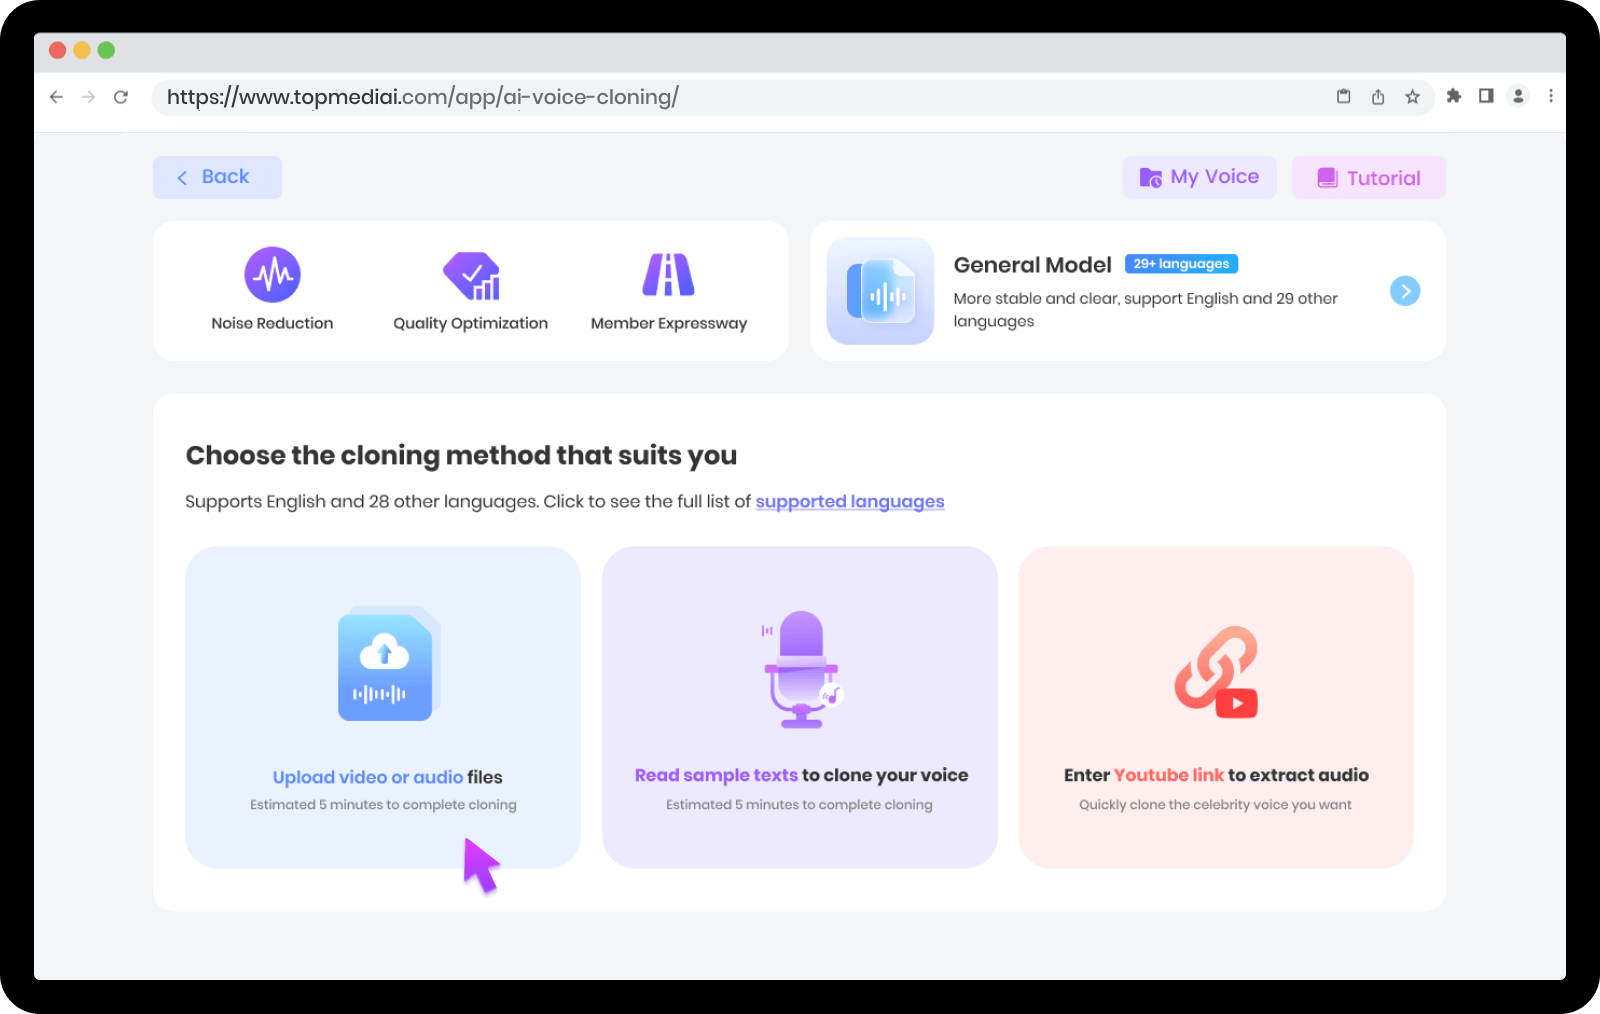
Task: Toggle the browser side panel icon
Action: point(1486,96)
